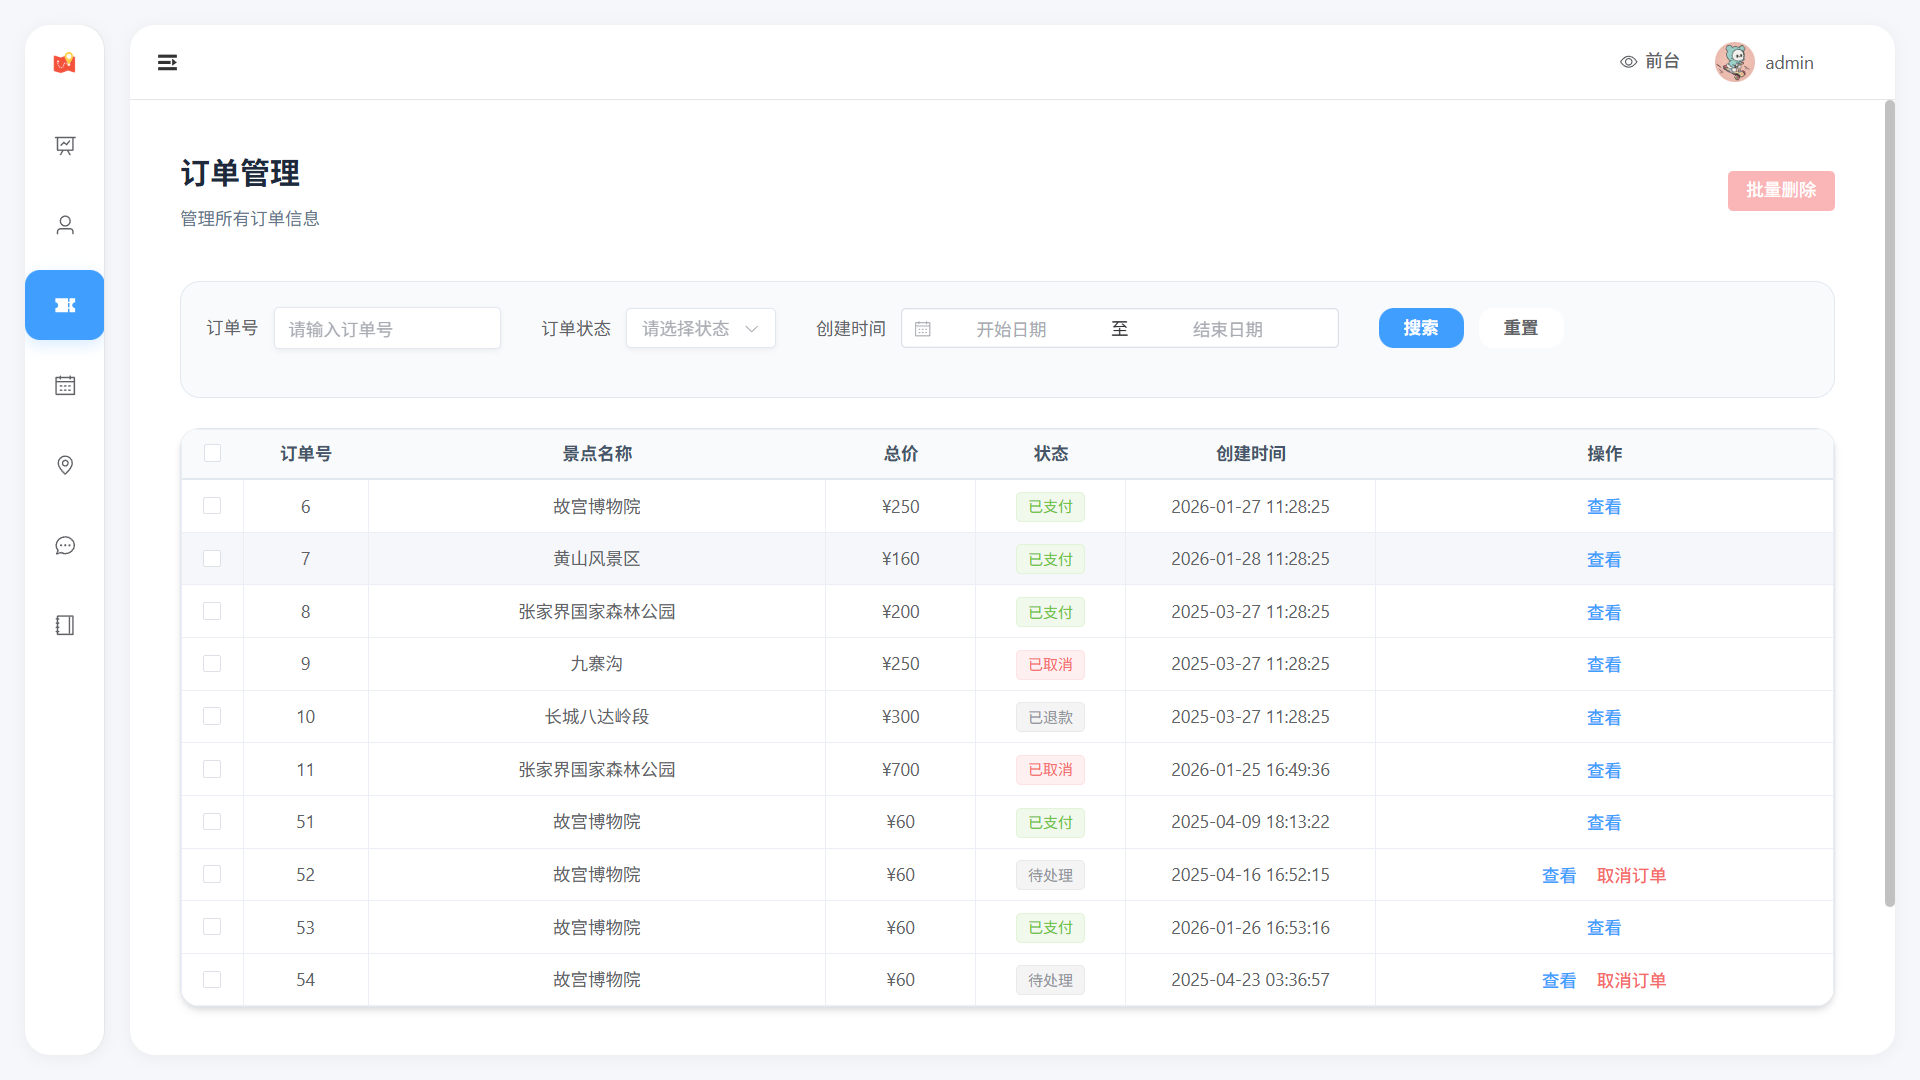Check the checkbox for order 52
The image size is (1920, 1080).
point(212,874)
